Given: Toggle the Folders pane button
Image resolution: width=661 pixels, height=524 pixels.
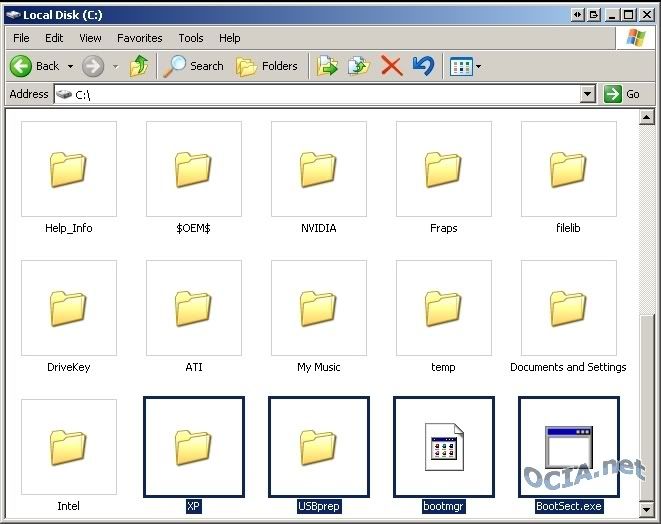Looking at the screenshot, I should [x=267, y=66].
